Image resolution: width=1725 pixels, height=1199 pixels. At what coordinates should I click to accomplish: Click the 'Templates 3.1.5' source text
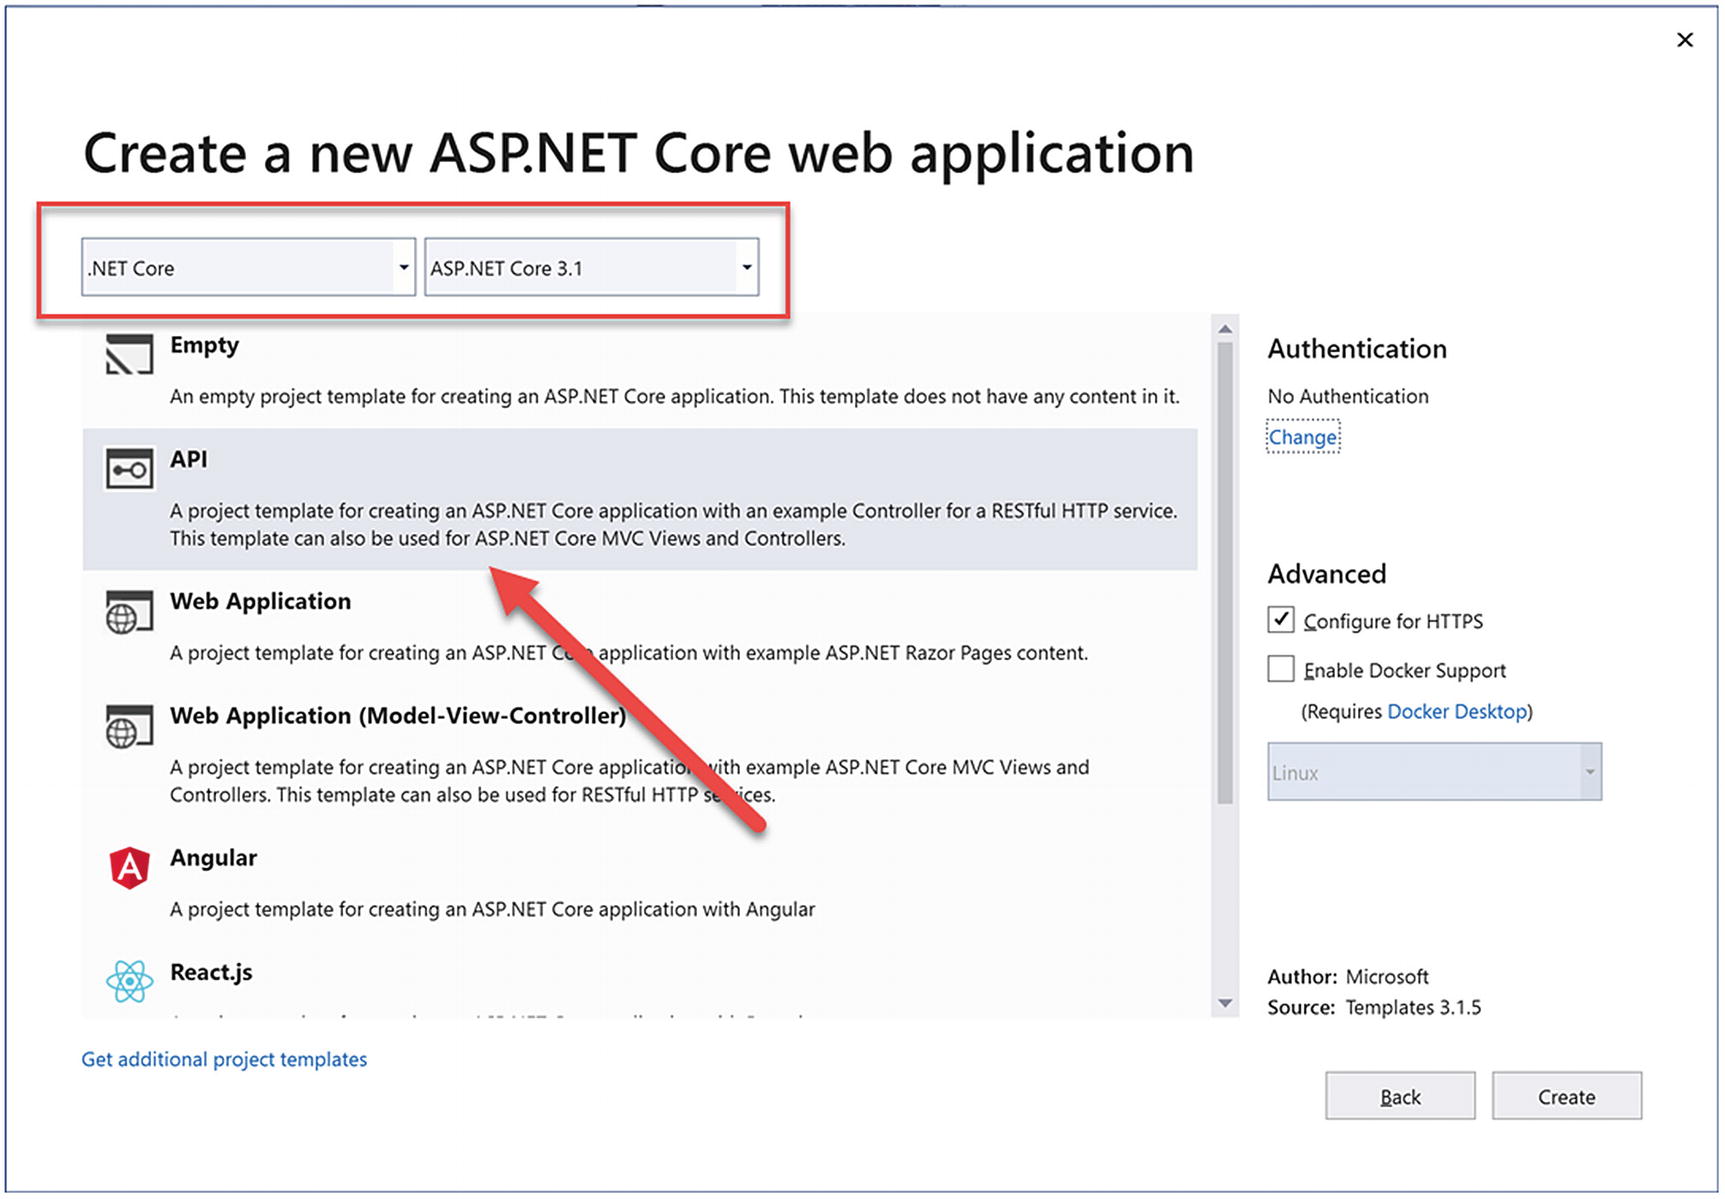tap(1413, 1007)
